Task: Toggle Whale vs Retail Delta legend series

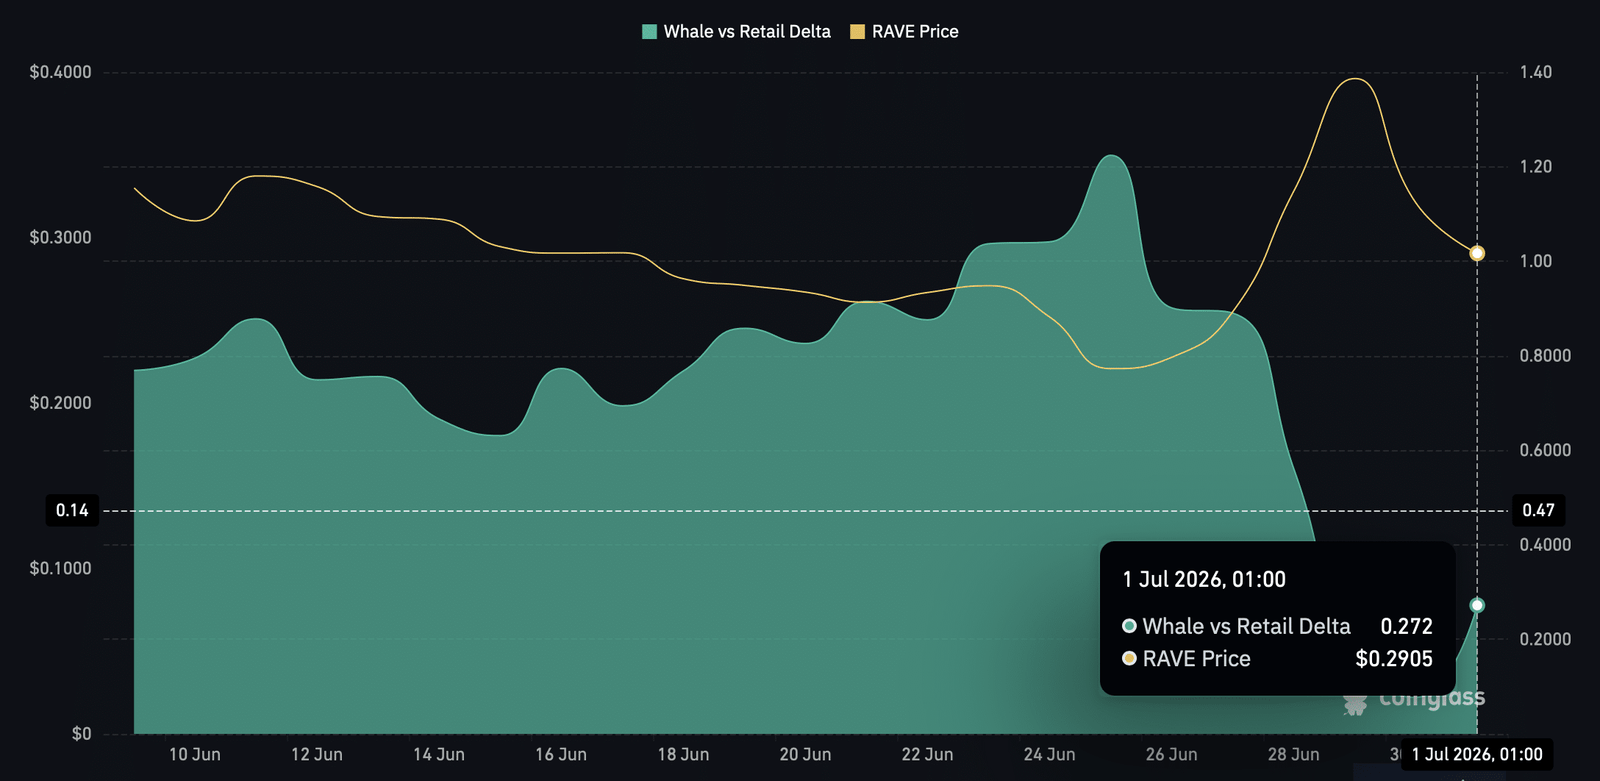Action: coord(736,32)
